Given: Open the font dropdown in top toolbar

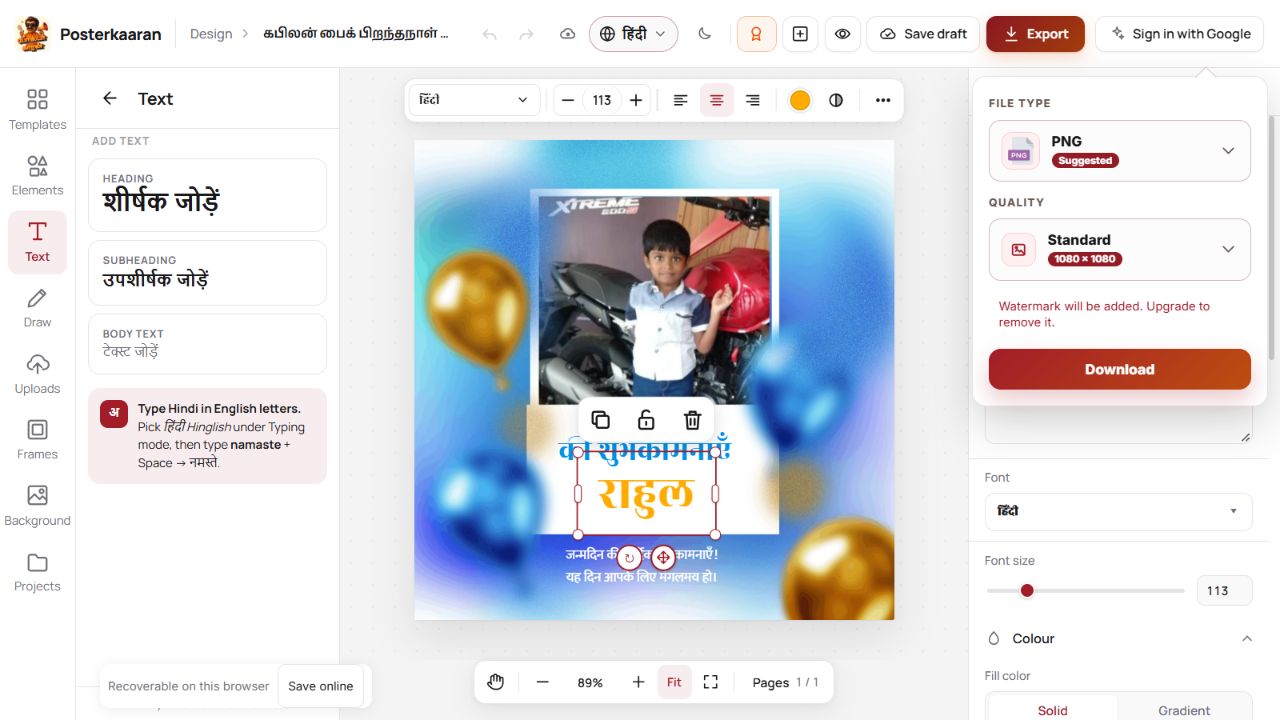Looking at the screenshot, I should point(474,100).
